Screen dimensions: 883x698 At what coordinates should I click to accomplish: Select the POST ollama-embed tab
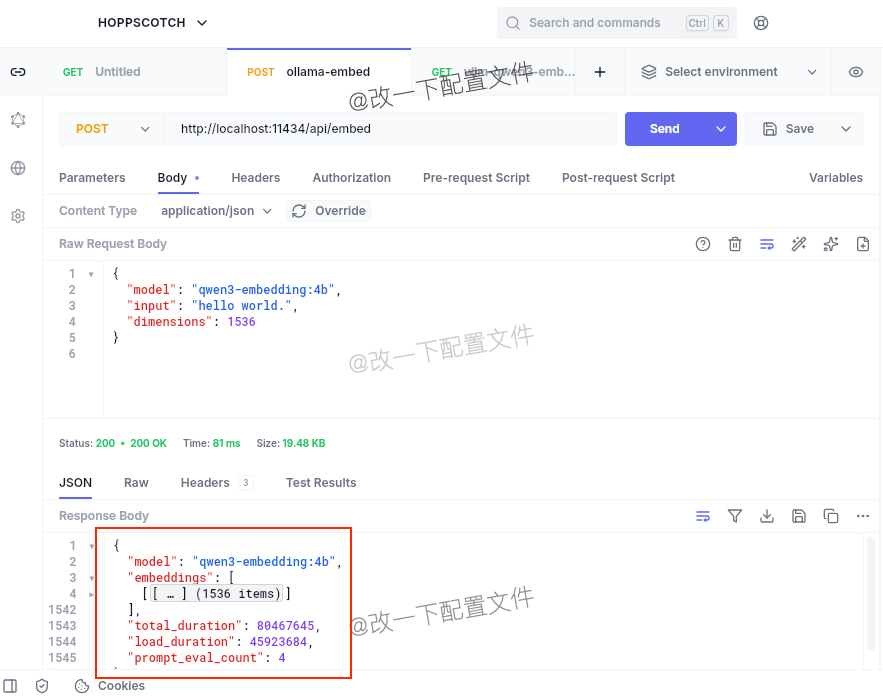(319, 72)
